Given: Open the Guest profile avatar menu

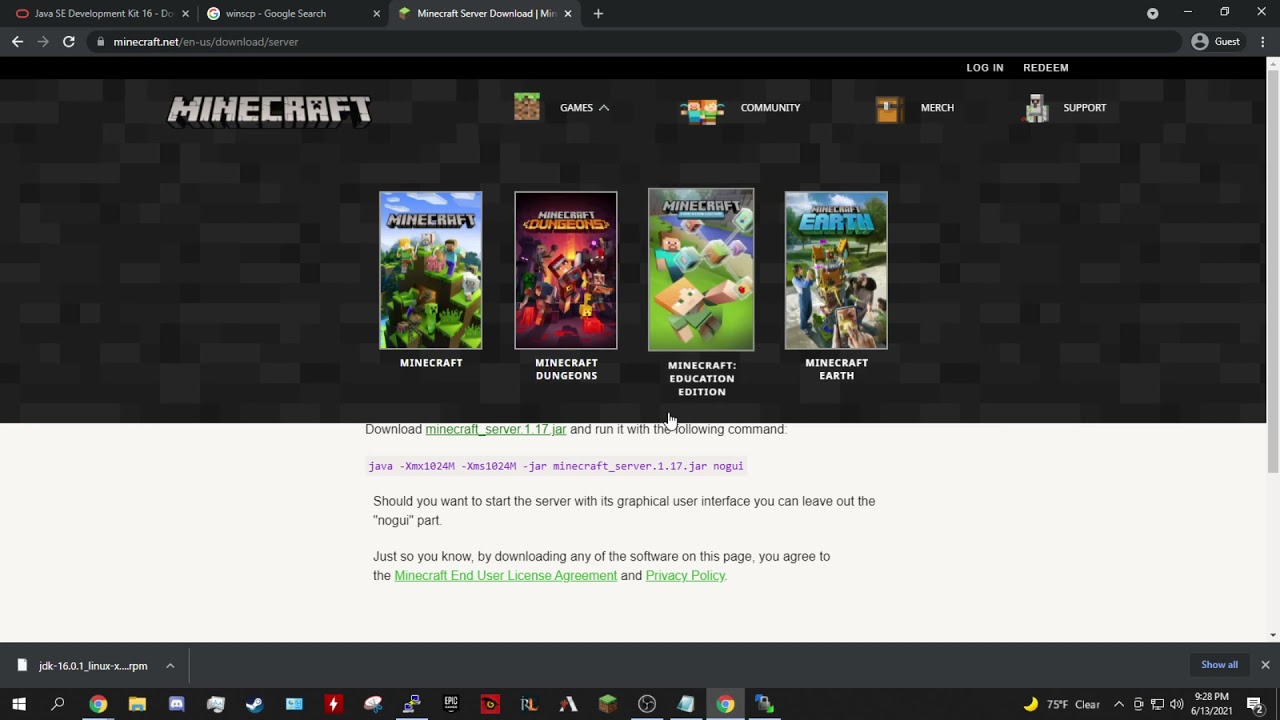Looking at the screenshot, I should click(1200, 42).
